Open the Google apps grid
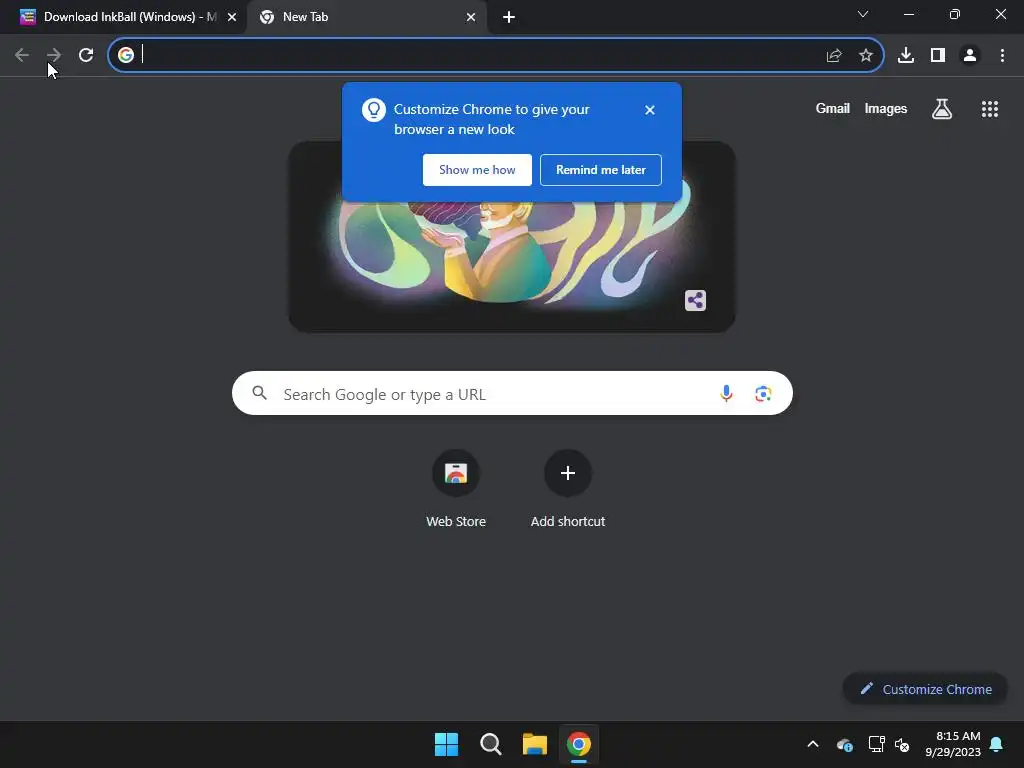Screen dimensions: 1024x768 point(989,109)
